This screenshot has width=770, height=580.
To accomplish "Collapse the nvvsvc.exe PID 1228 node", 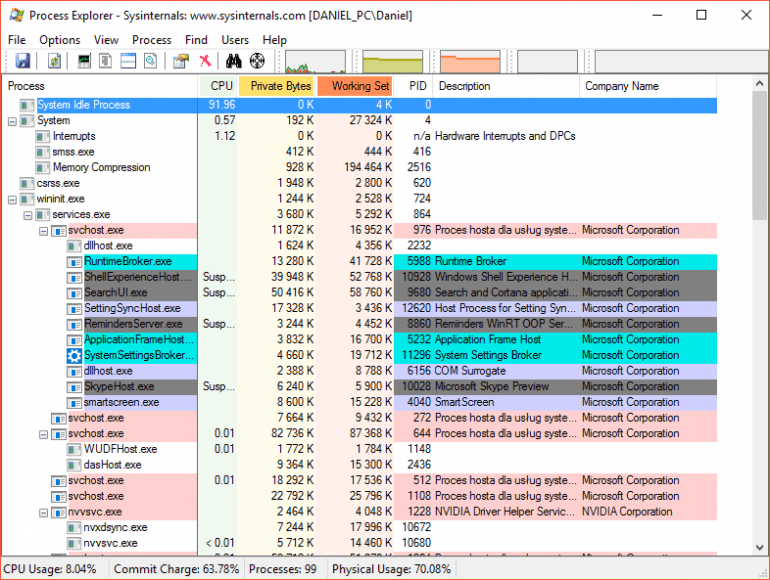I will 44,512.
